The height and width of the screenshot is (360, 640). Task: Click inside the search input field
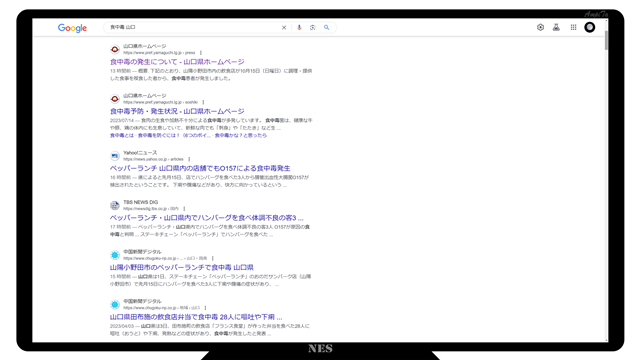(x=194, y=27)
